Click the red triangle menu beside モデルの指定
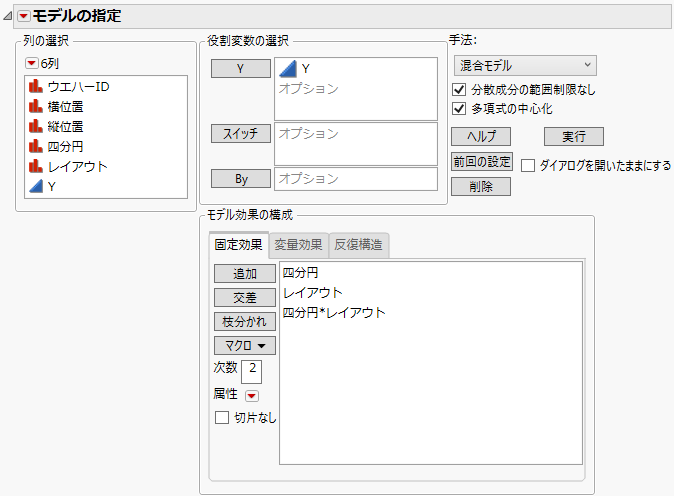This screenshot has width=674, height=496. (24, 16)
